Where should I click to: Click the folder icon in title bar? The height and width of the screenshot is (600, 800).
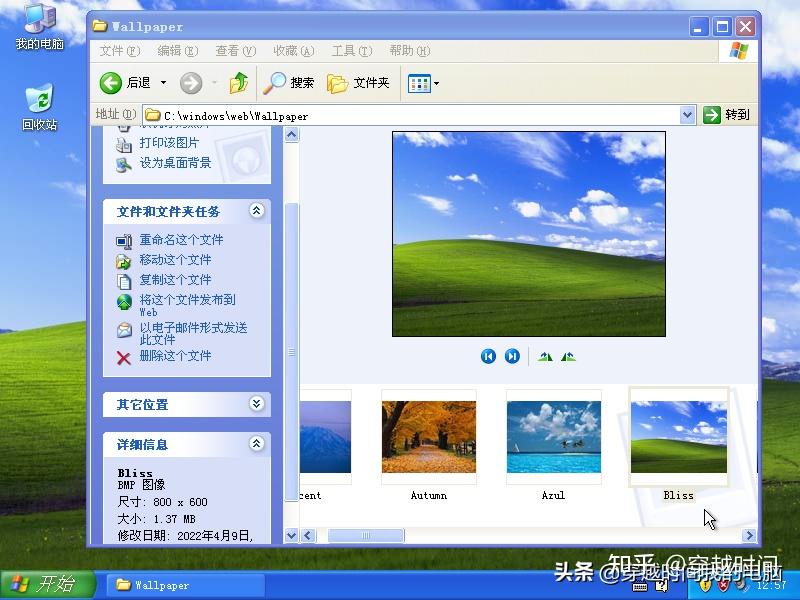[100, 26]
